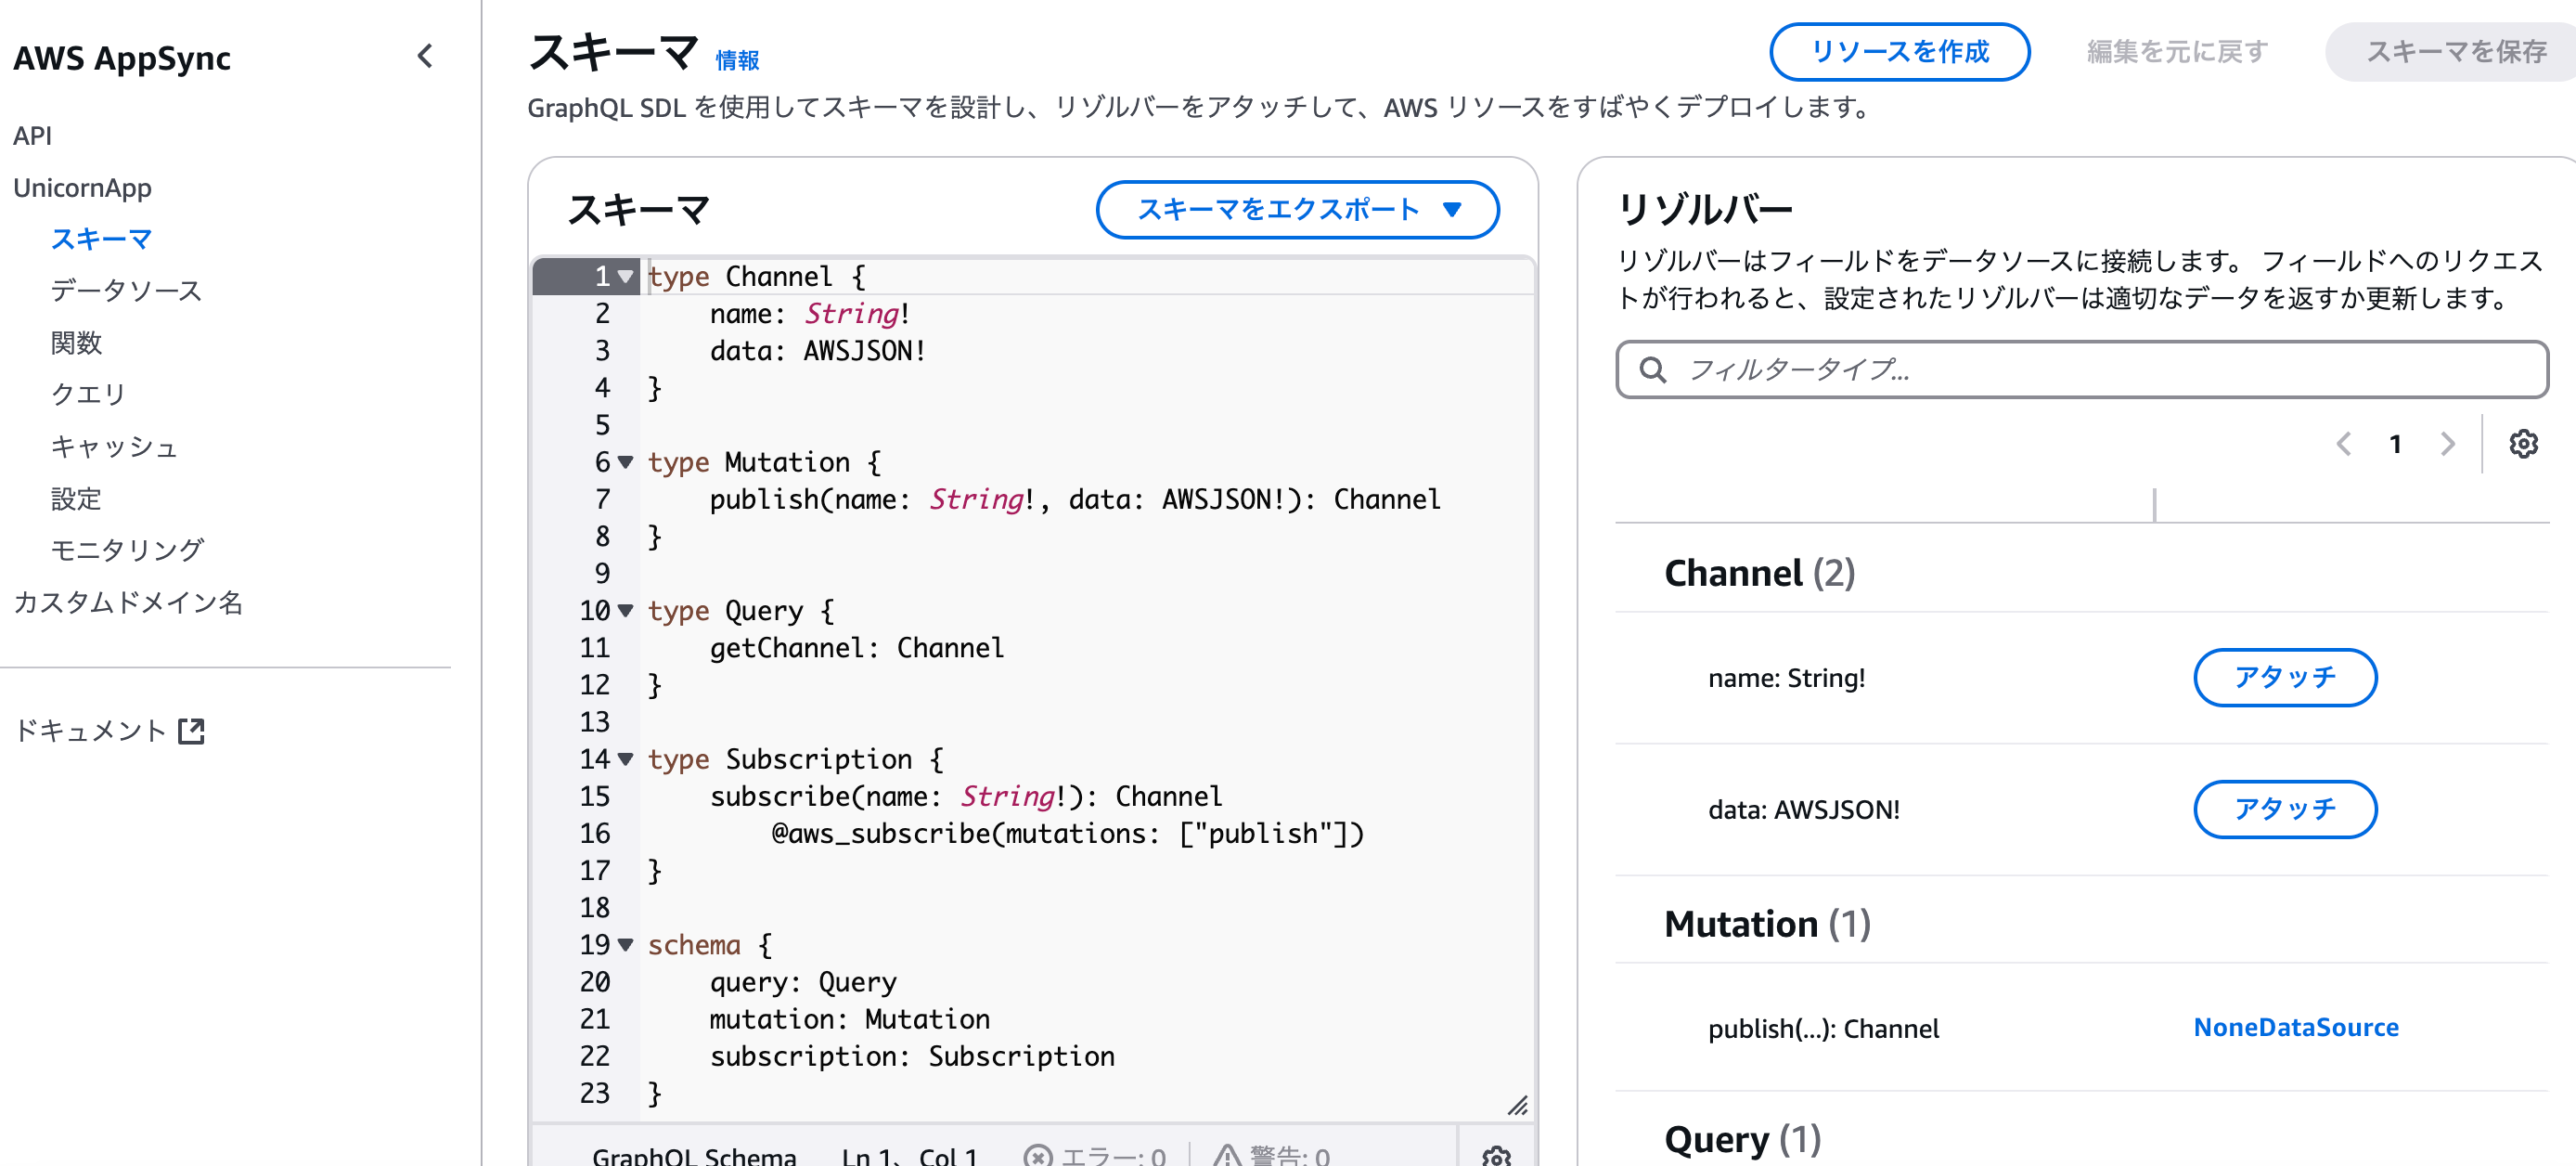
Task: Click the Mutation (1) section heading
Action: point(1768,925)
